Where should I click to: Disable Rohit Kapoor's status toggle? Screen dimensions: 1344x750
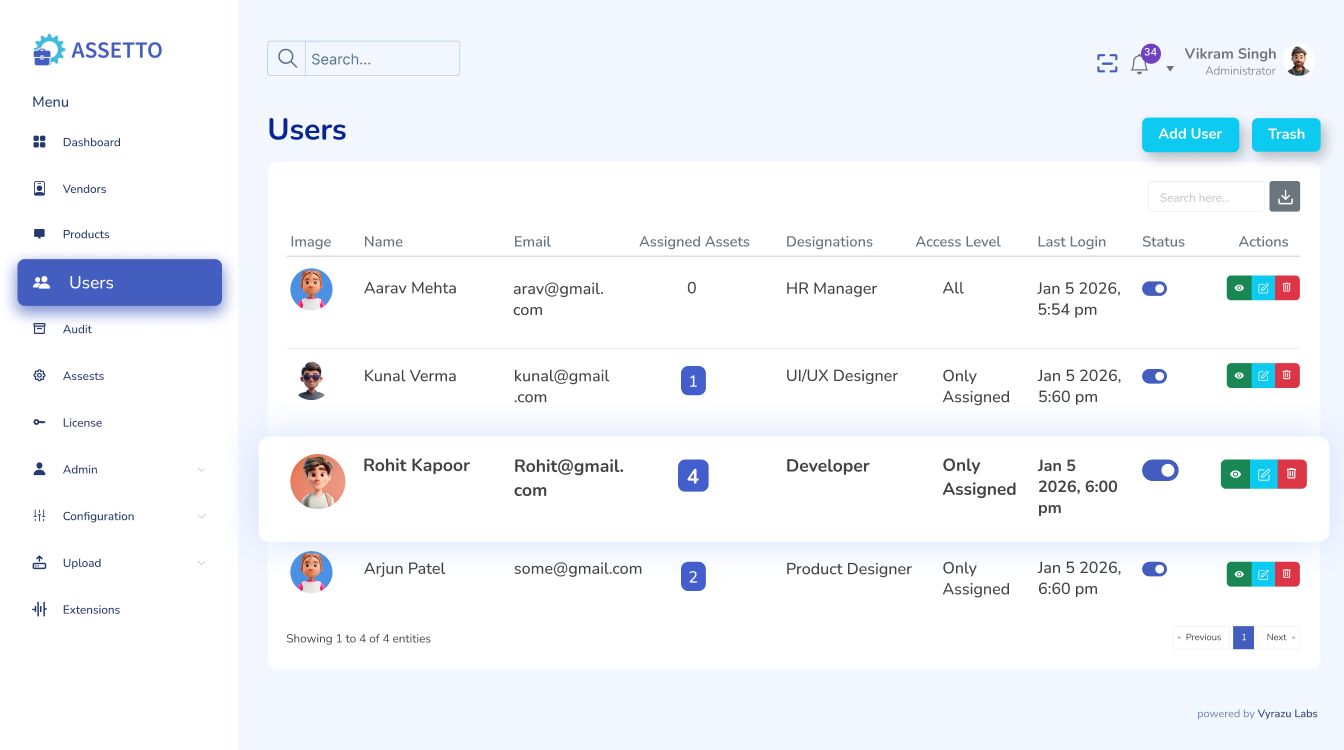coord(1160,470)
